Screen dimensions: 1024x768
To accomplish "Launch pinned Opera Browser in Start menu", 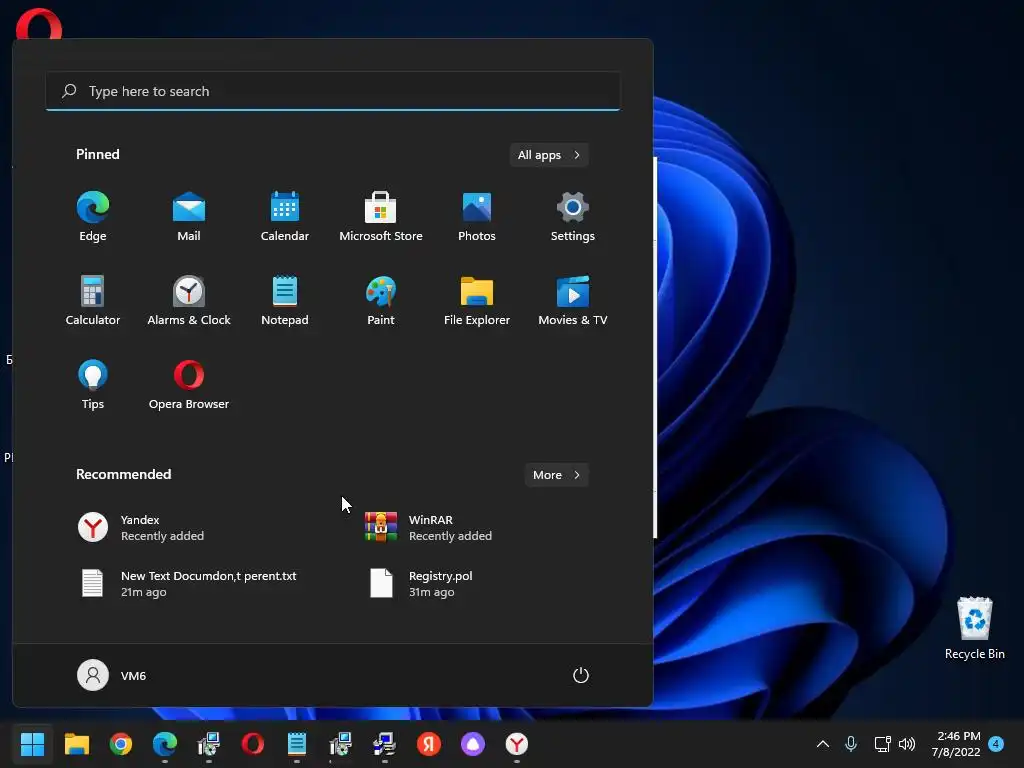I will coord(189,385).
